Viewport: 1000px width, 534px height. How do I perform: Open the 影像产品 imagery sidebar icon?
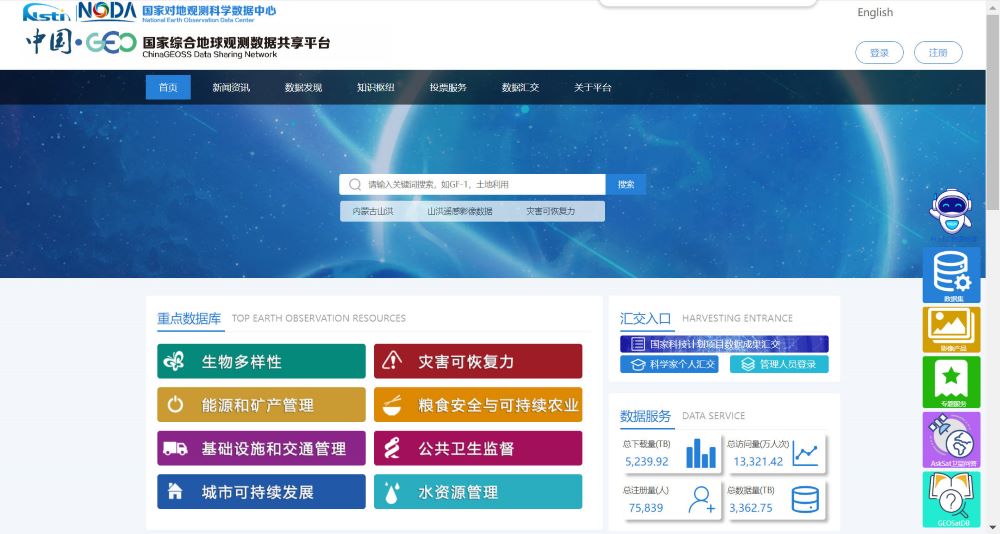(x=951, y=328)
